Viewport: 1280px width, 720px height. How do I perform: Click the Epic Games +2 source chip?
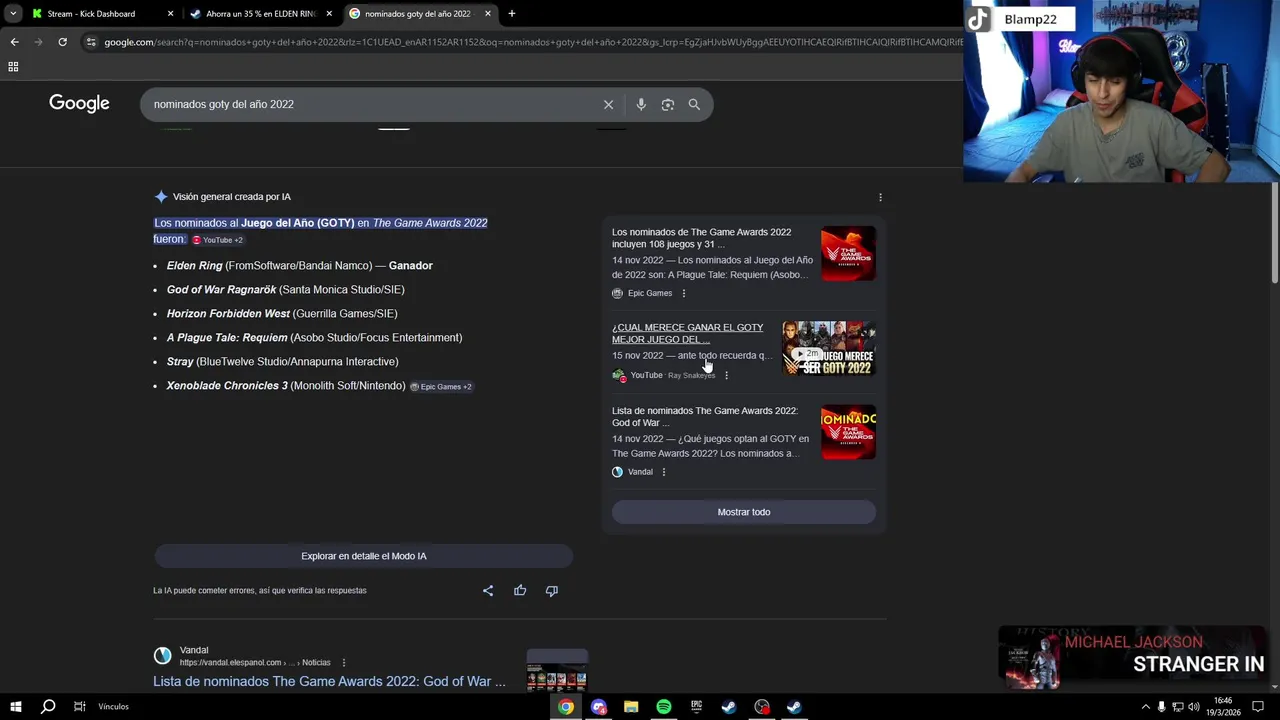441,387
